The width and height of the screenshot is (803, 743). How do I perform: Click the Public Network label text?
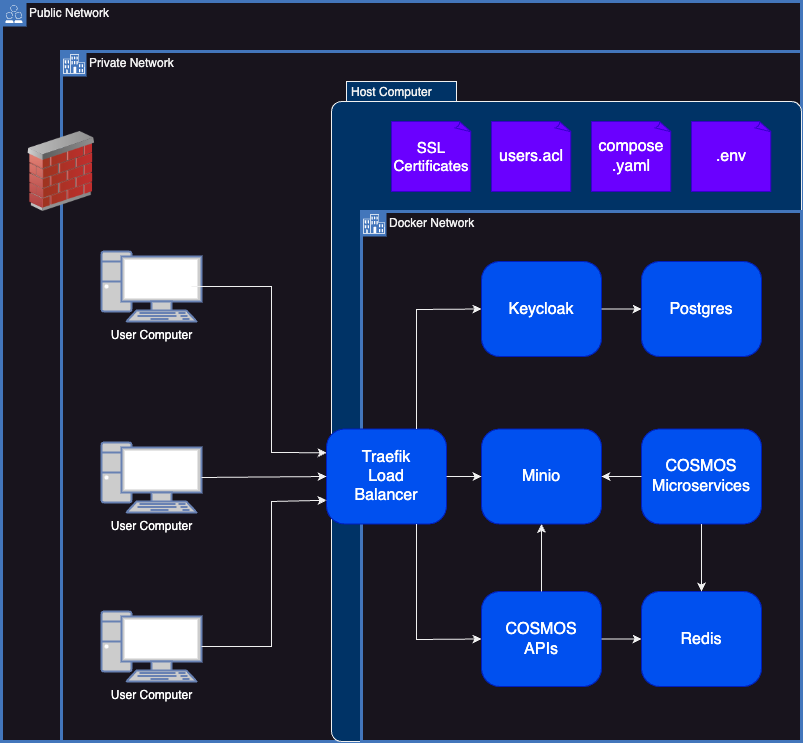69,13
